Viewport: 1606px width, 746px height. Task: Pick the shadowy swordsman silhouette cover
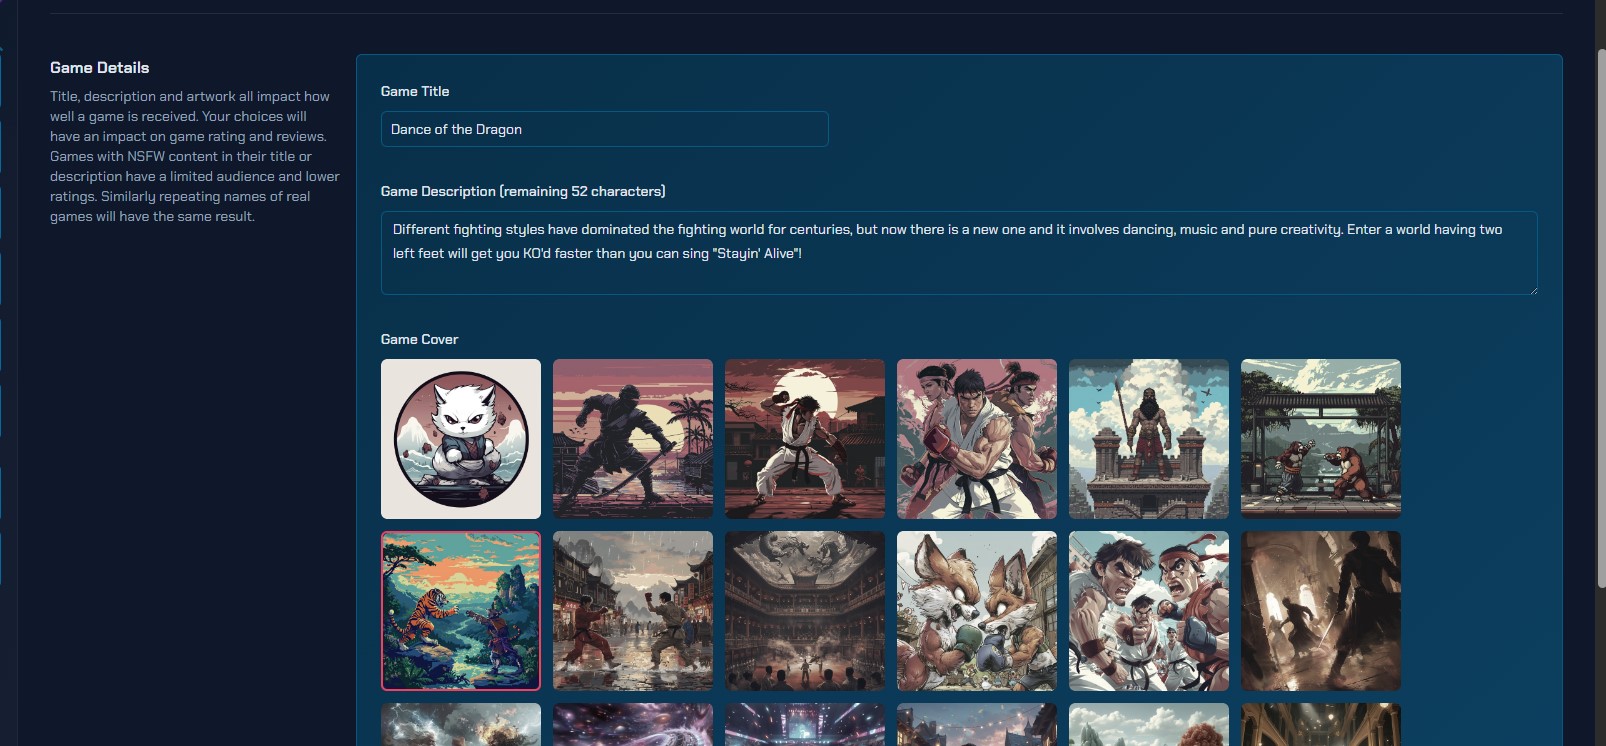(1321, 611)
